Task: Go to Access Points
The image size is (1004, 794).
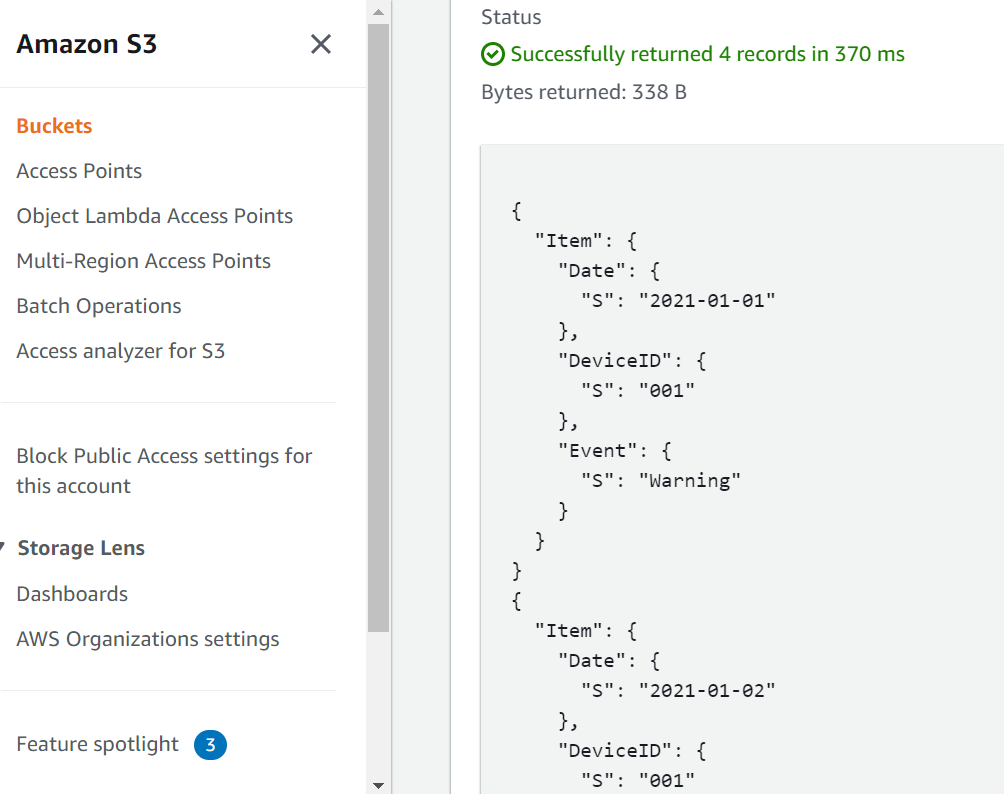Action: point(79,171)
